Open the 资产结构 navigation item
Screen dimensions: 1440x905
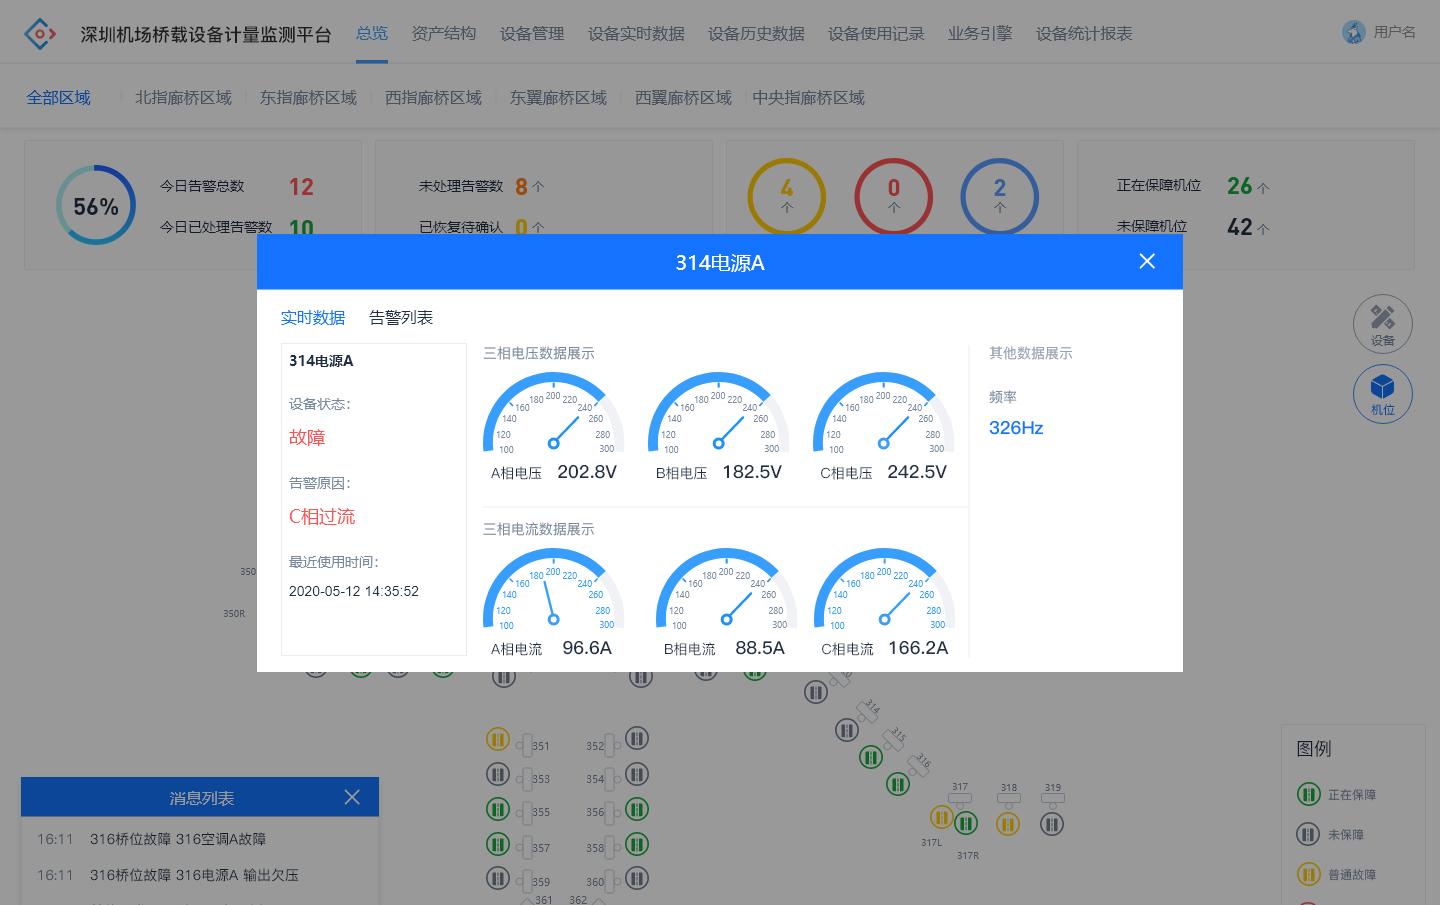pos(444,34)
